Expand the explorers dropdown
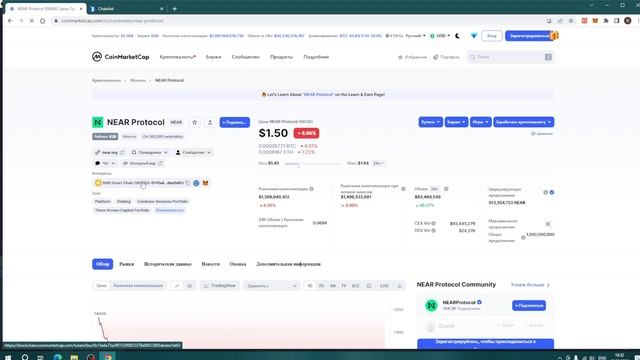The image size is (640, 360). tap(149, 152)
